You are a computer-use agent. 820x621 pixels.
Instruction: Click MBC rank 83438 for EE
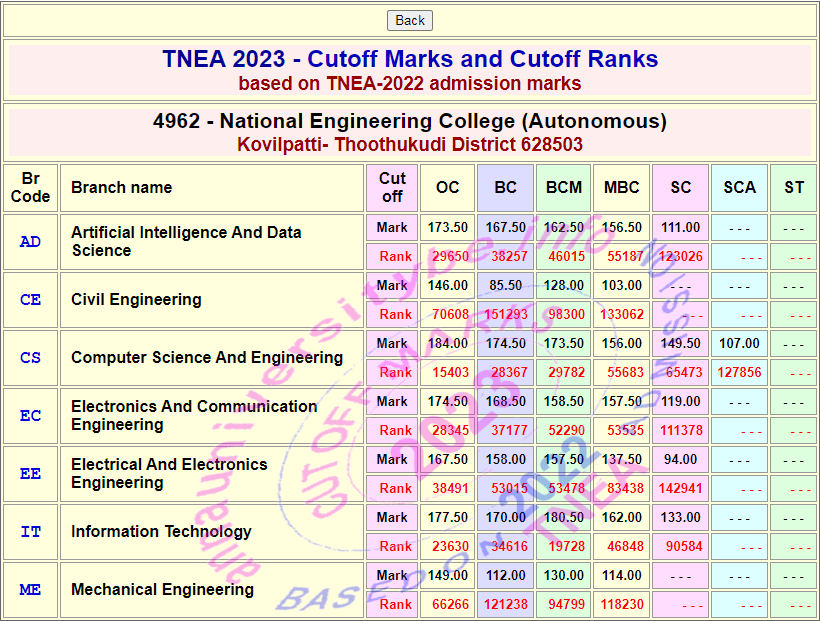click(625, 489)
